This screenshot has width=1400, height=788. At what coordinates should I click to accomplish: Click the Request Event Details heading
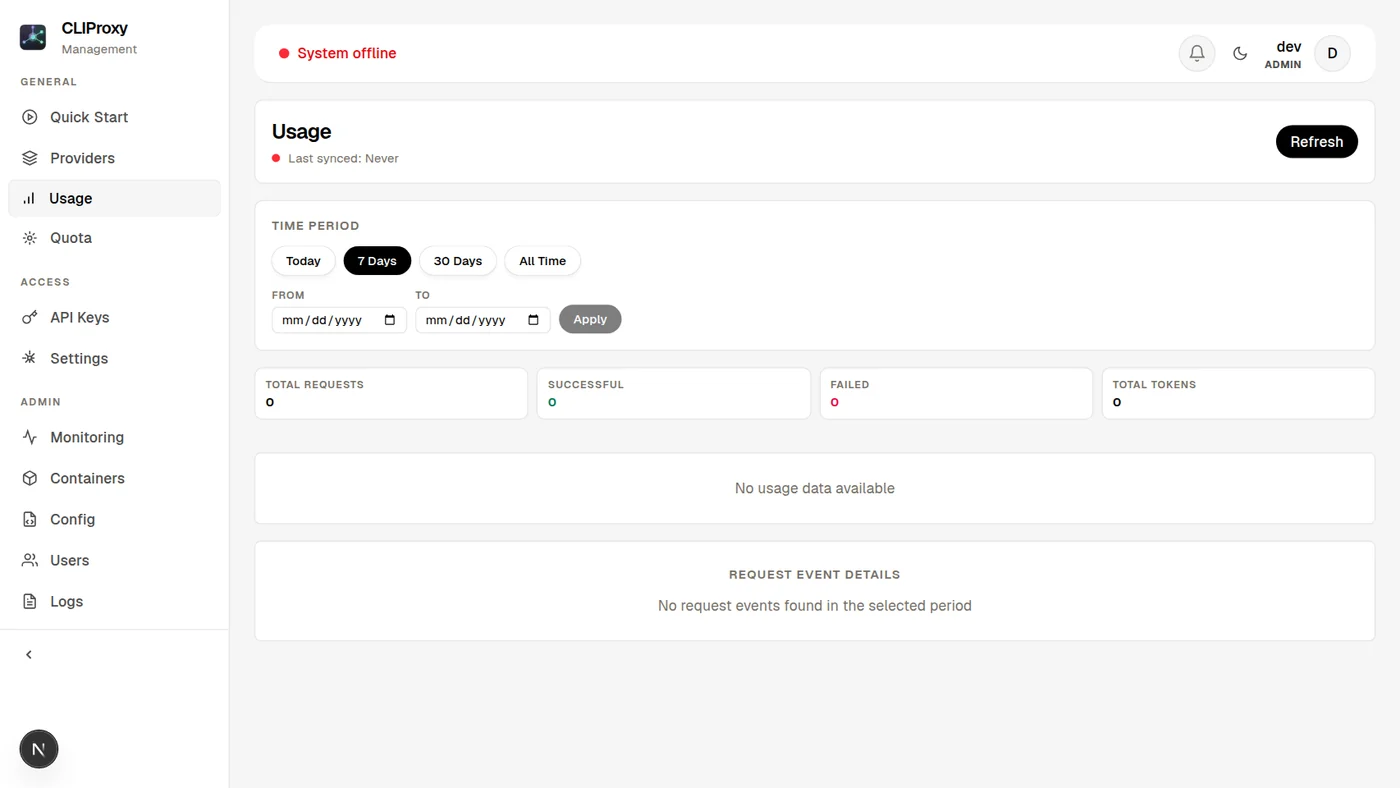click(x=814, y=575)
